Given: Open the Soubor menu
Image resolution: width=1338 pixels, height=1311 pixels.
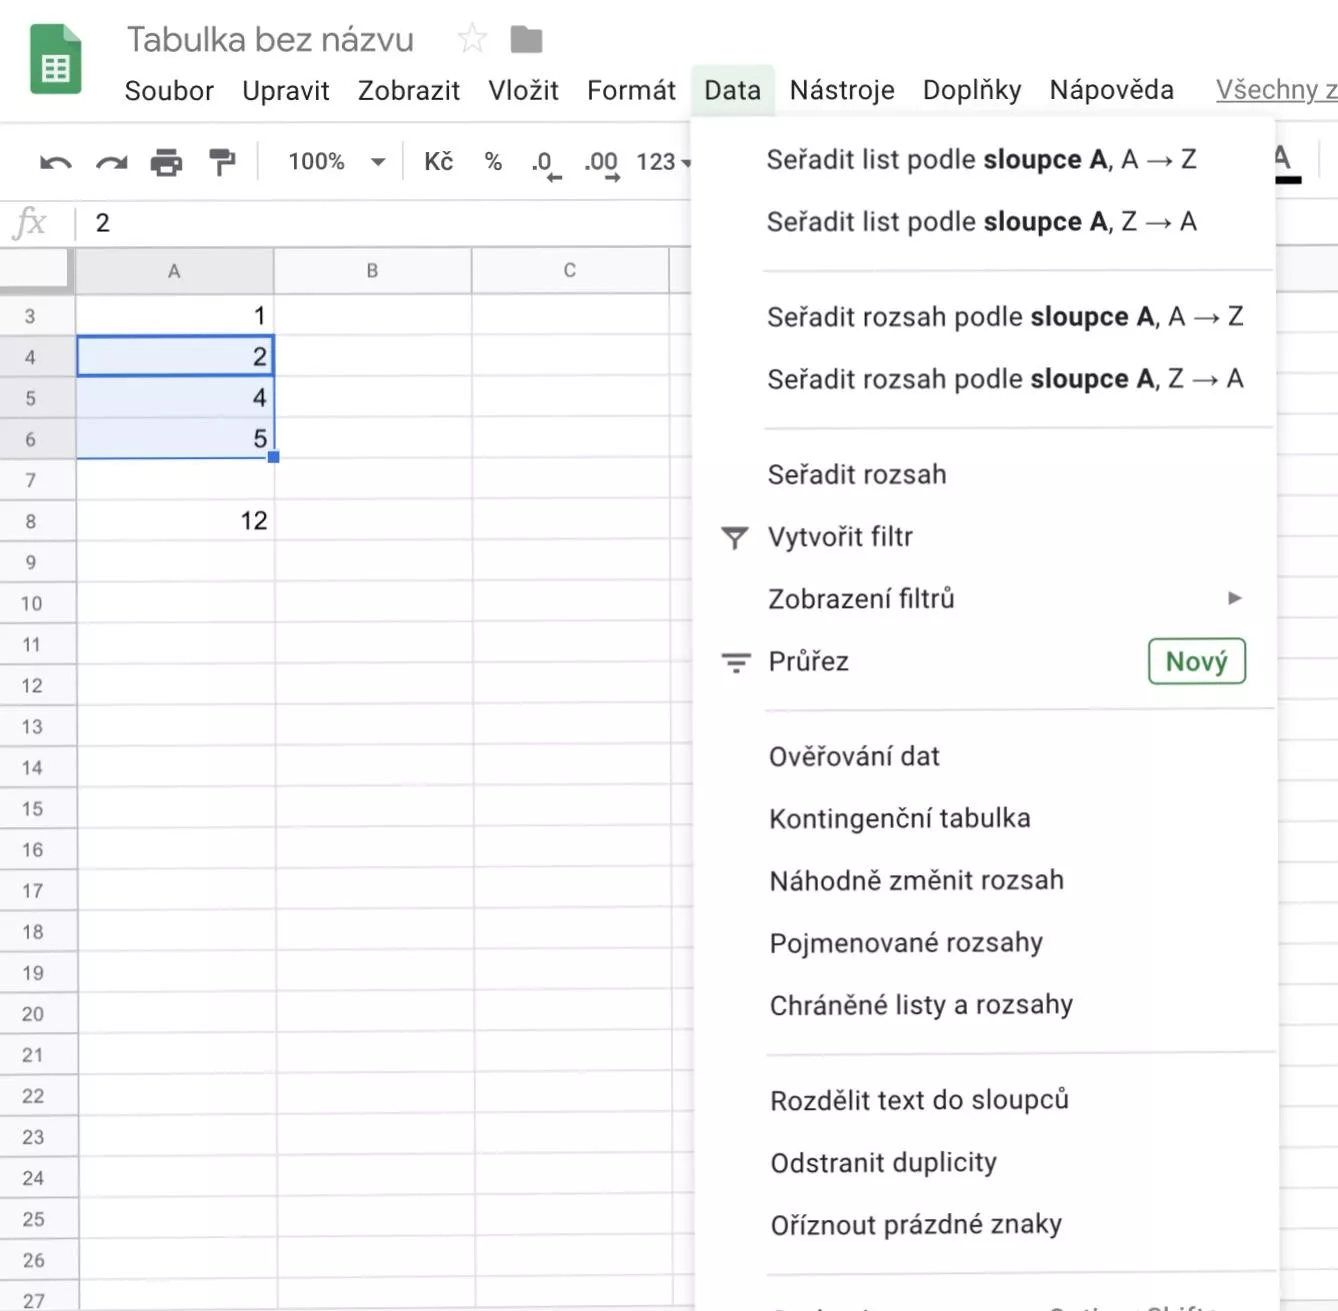Looking at the screenshot, I should (169, 91).
